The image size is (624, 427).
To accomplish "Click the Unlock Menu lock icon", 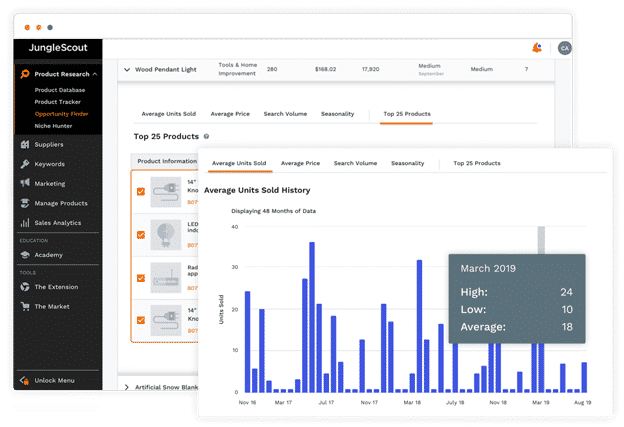I will [25, 380].
